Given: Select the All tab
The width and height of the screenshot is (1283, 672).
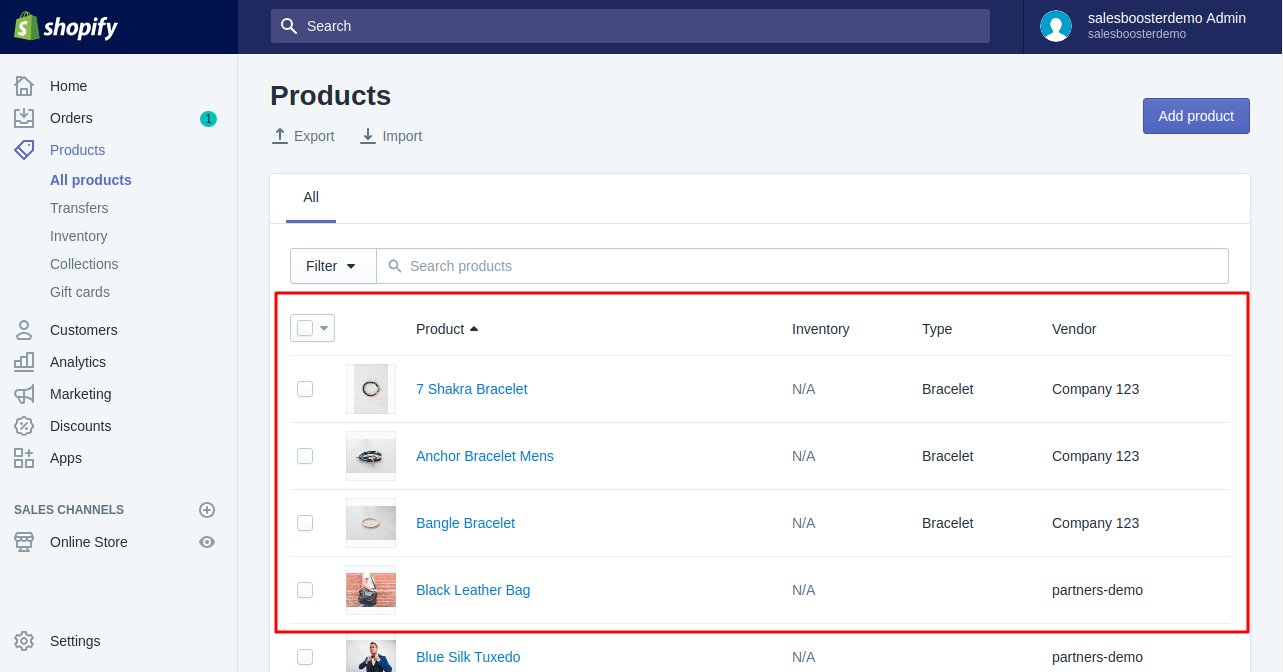Looking at the screenshot, I should click(311, 198).
